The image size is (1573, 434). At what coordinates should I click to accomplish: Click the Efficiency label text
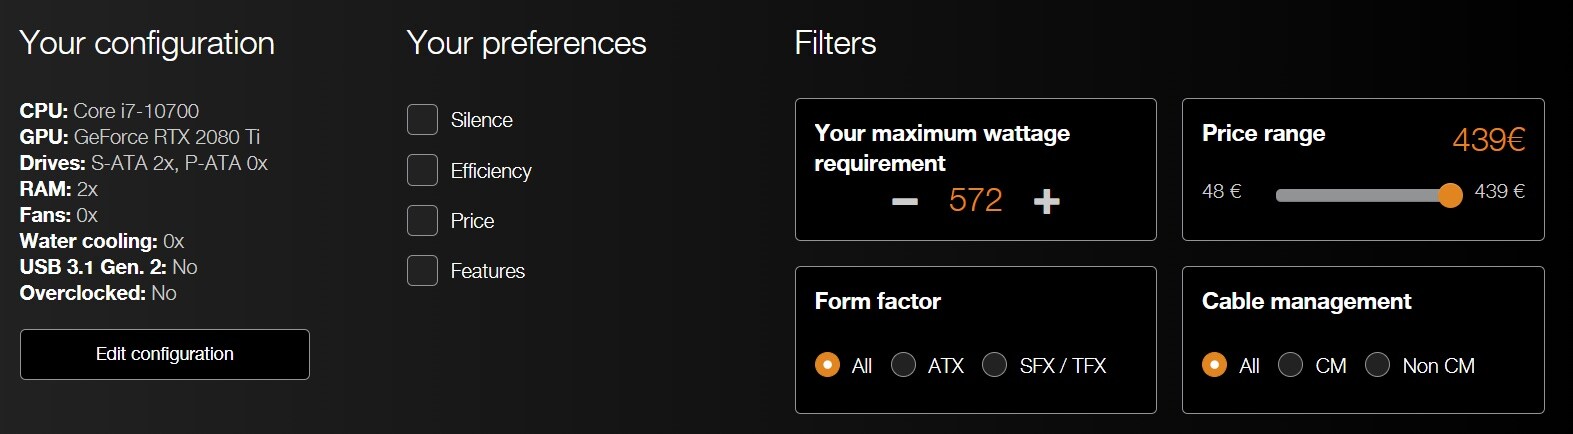click(x=491, y=171)
